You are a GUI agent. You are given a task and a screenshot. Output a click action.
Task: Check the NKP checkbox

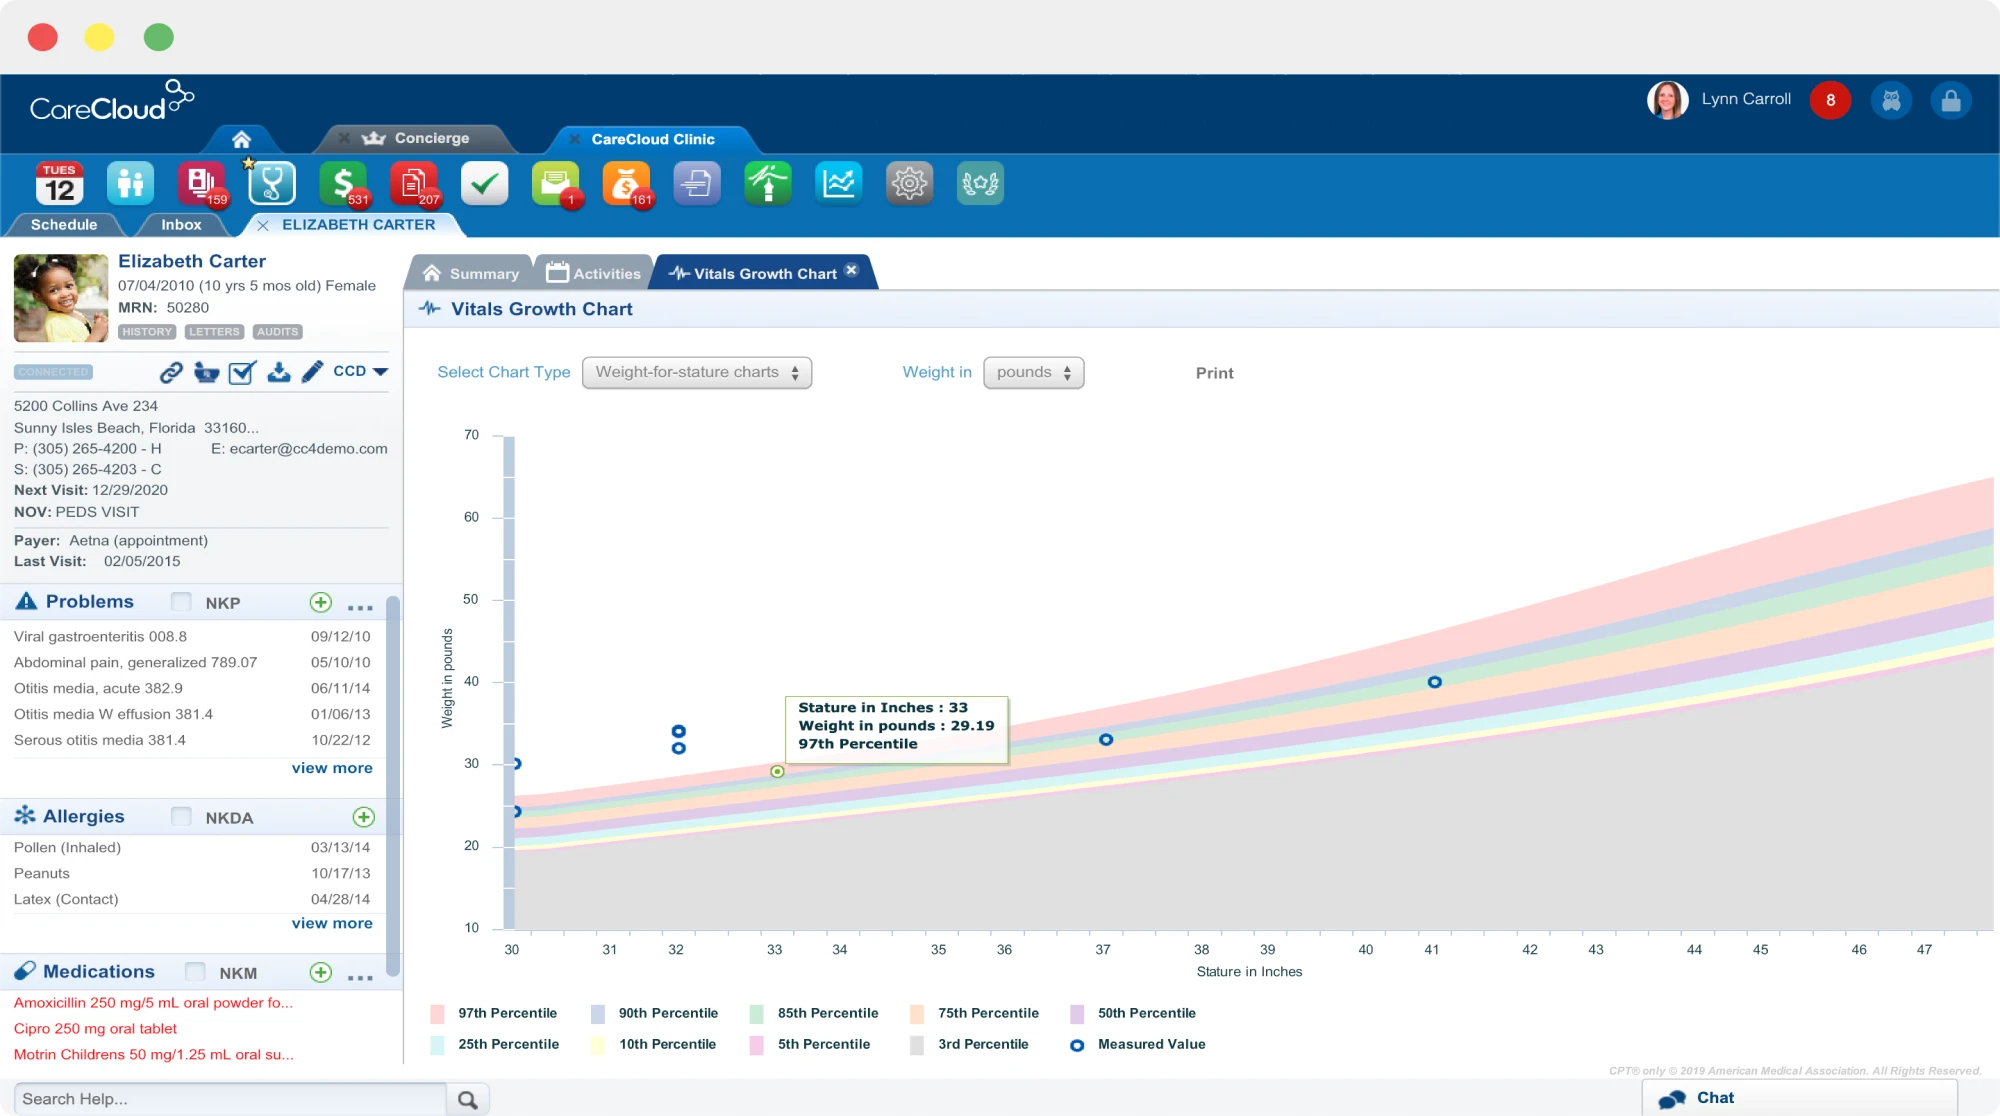[x=181, y=602]
